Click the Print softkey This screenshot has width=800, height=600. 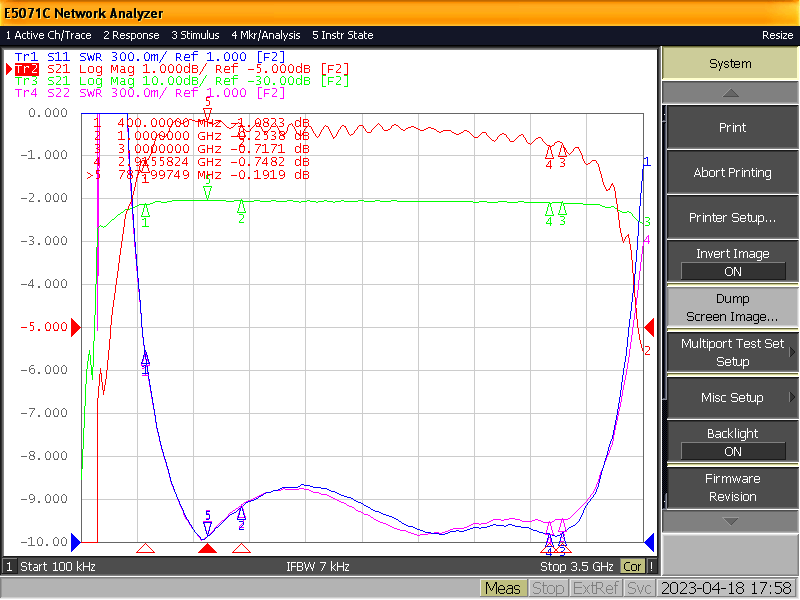click(x=732, y=128)
